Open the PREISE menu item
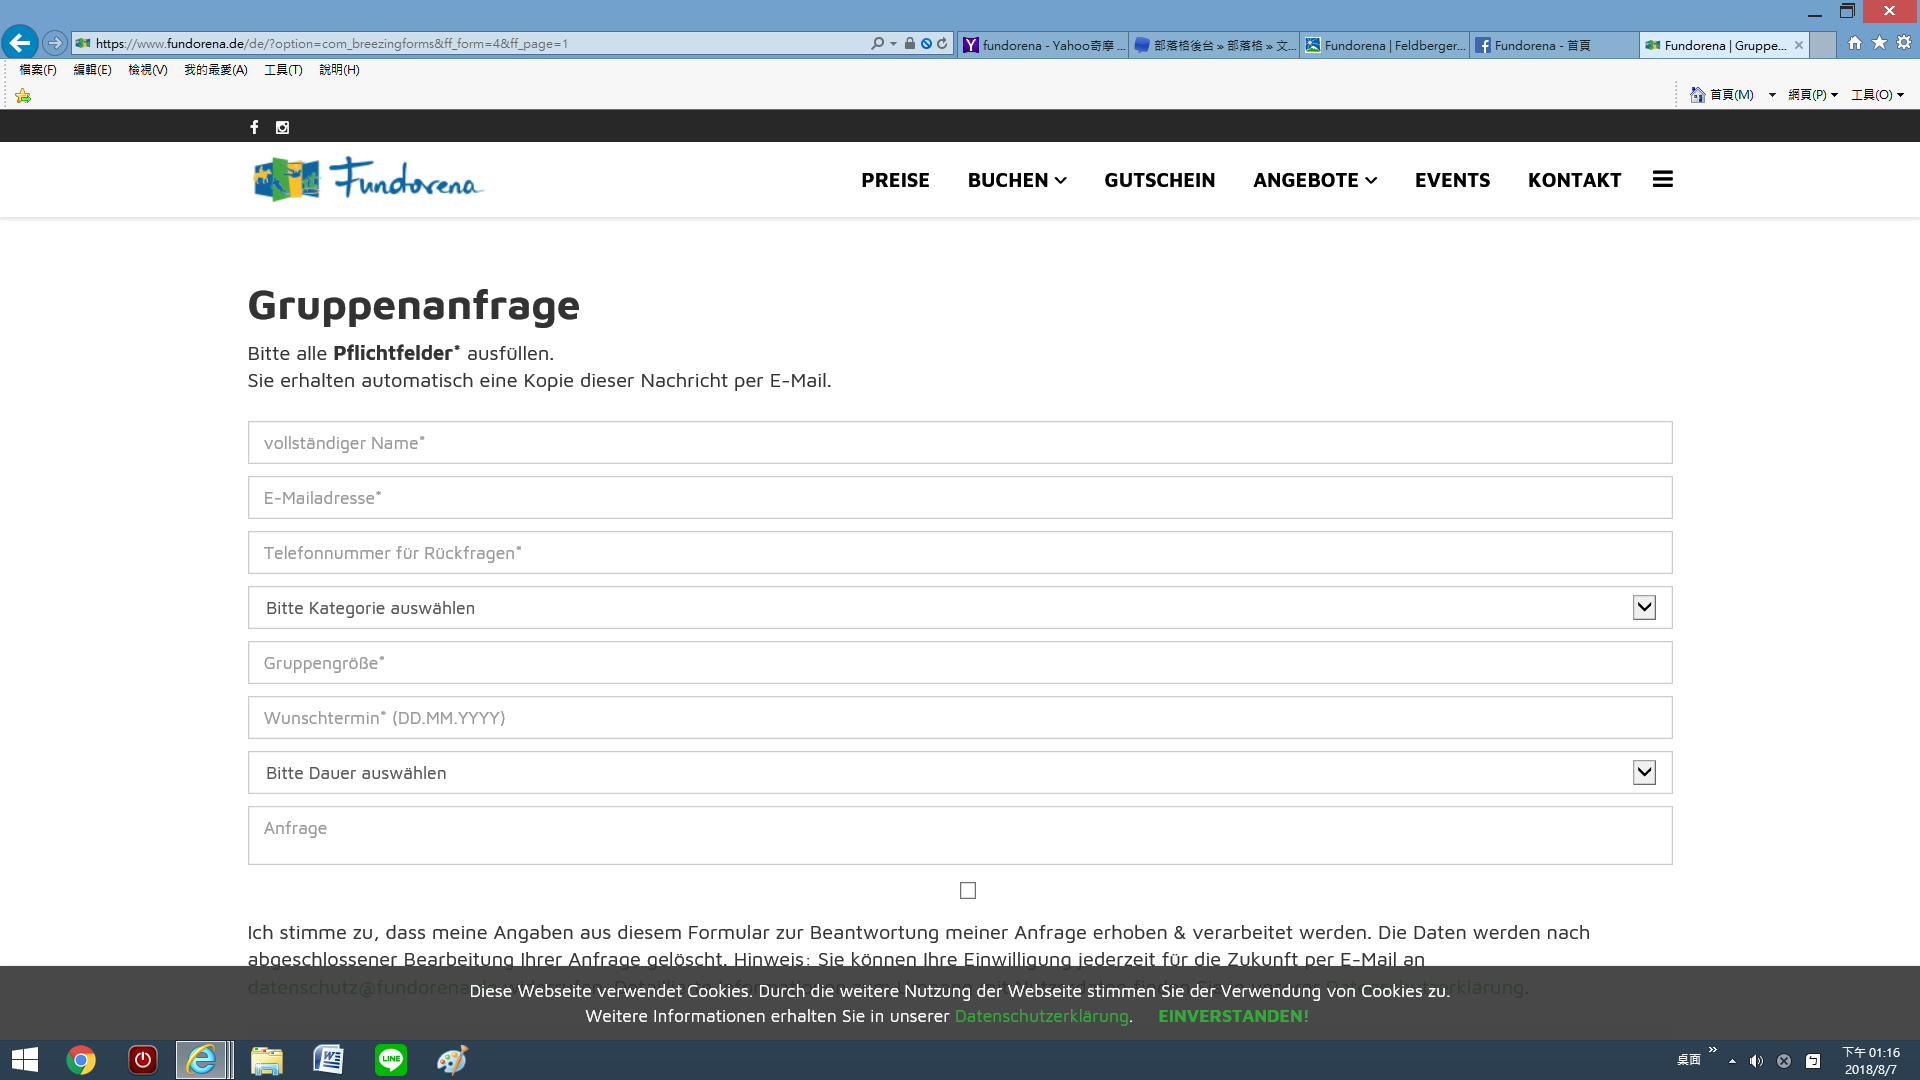 [895, 180]
